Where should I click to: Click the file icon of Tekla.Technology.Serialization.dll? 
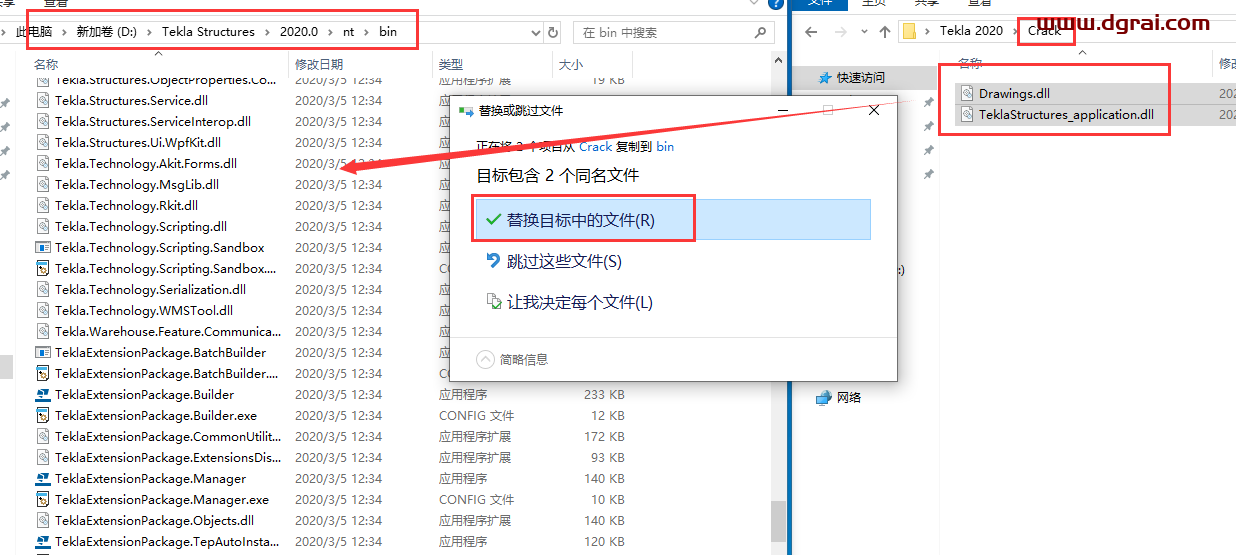click(x=43, y=289)
